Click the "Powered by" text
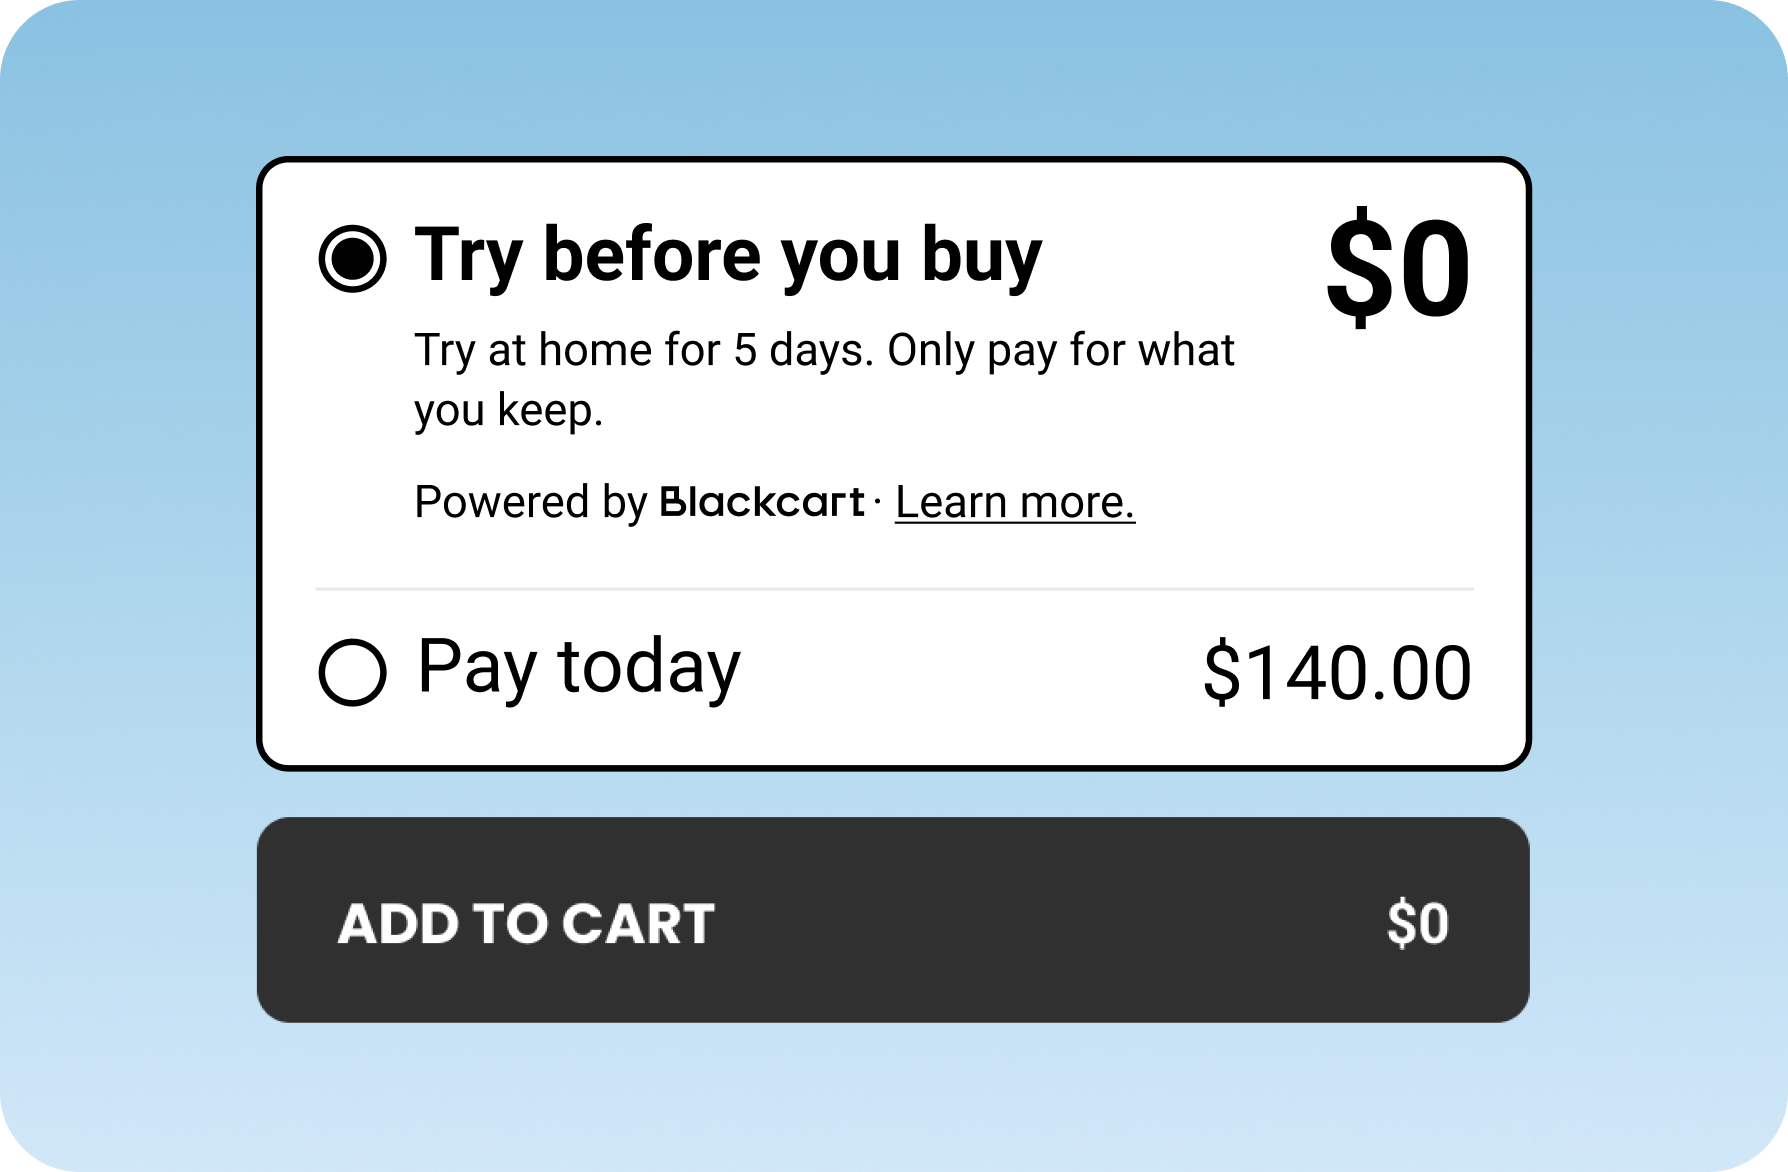The width and height of the screenshot is (1788, 1172). pos(531,502)
